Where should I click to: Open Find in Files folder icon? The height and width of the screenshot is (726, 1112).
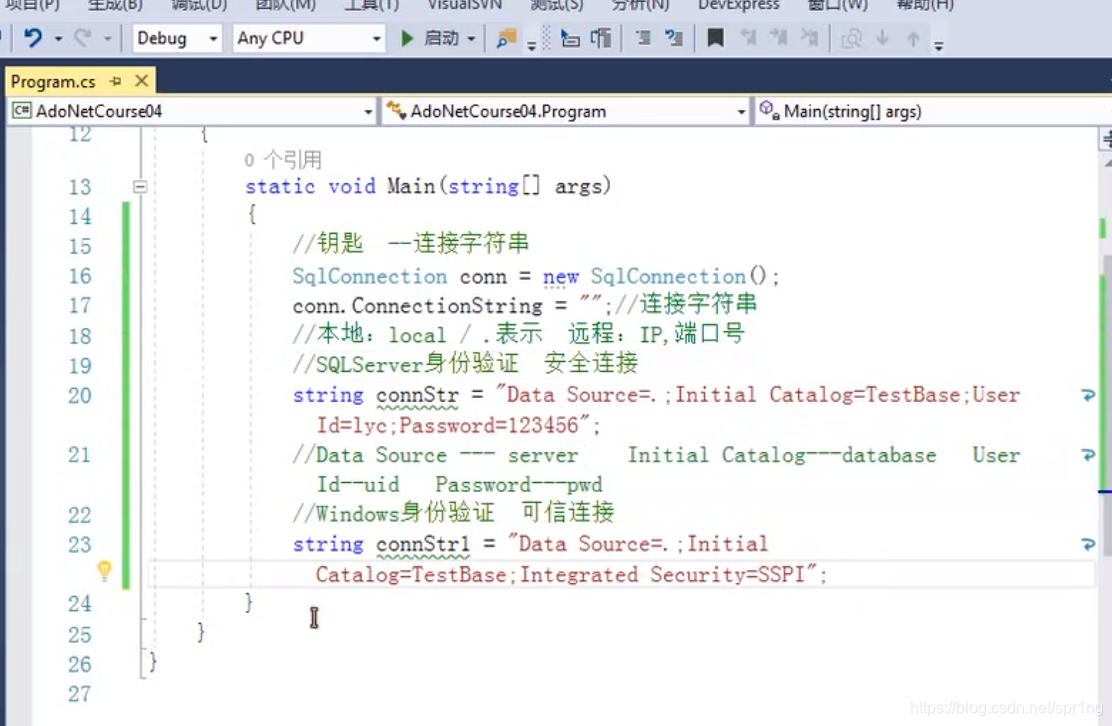(506, 38)
